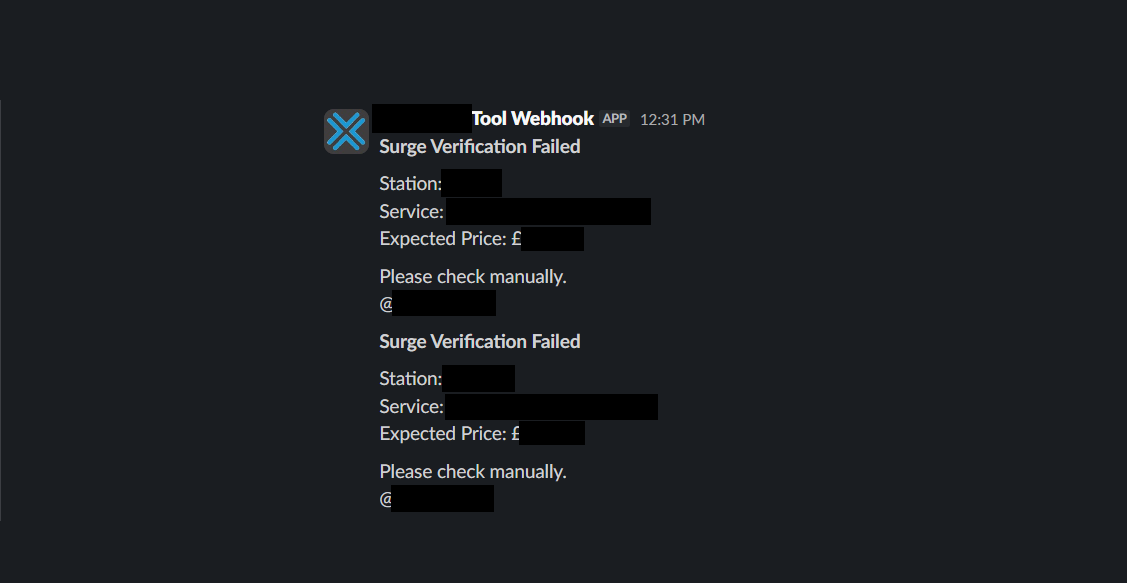Click the second Please check manually line

[x=473, y=472]
